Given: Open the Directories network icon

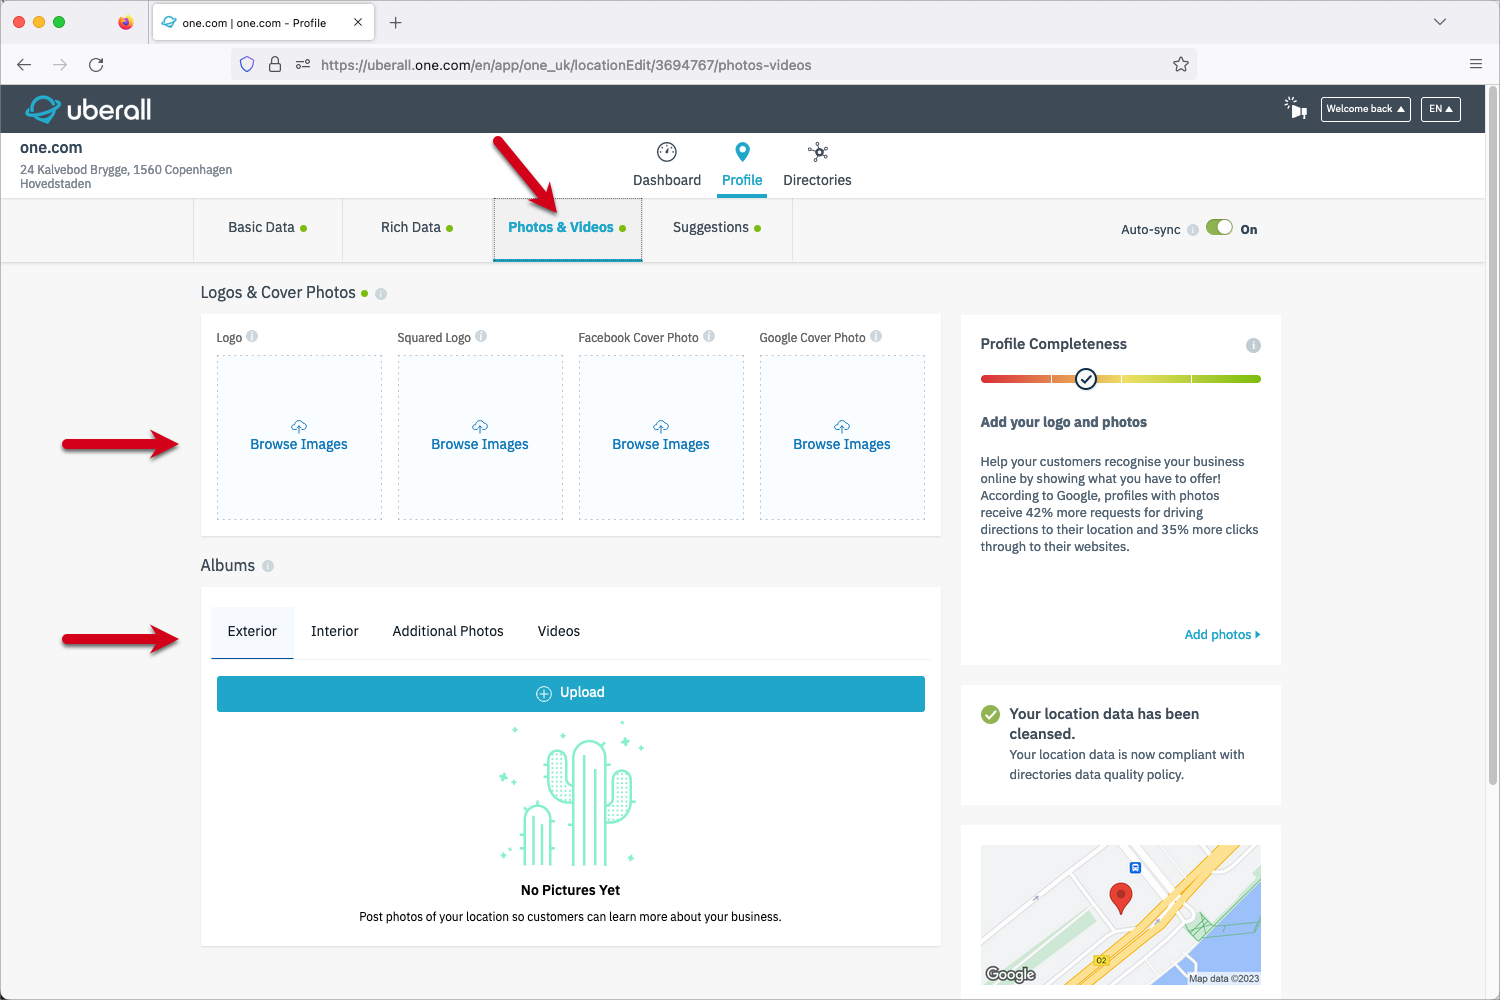Looking at the screenshot, I should tap(818, 152).
